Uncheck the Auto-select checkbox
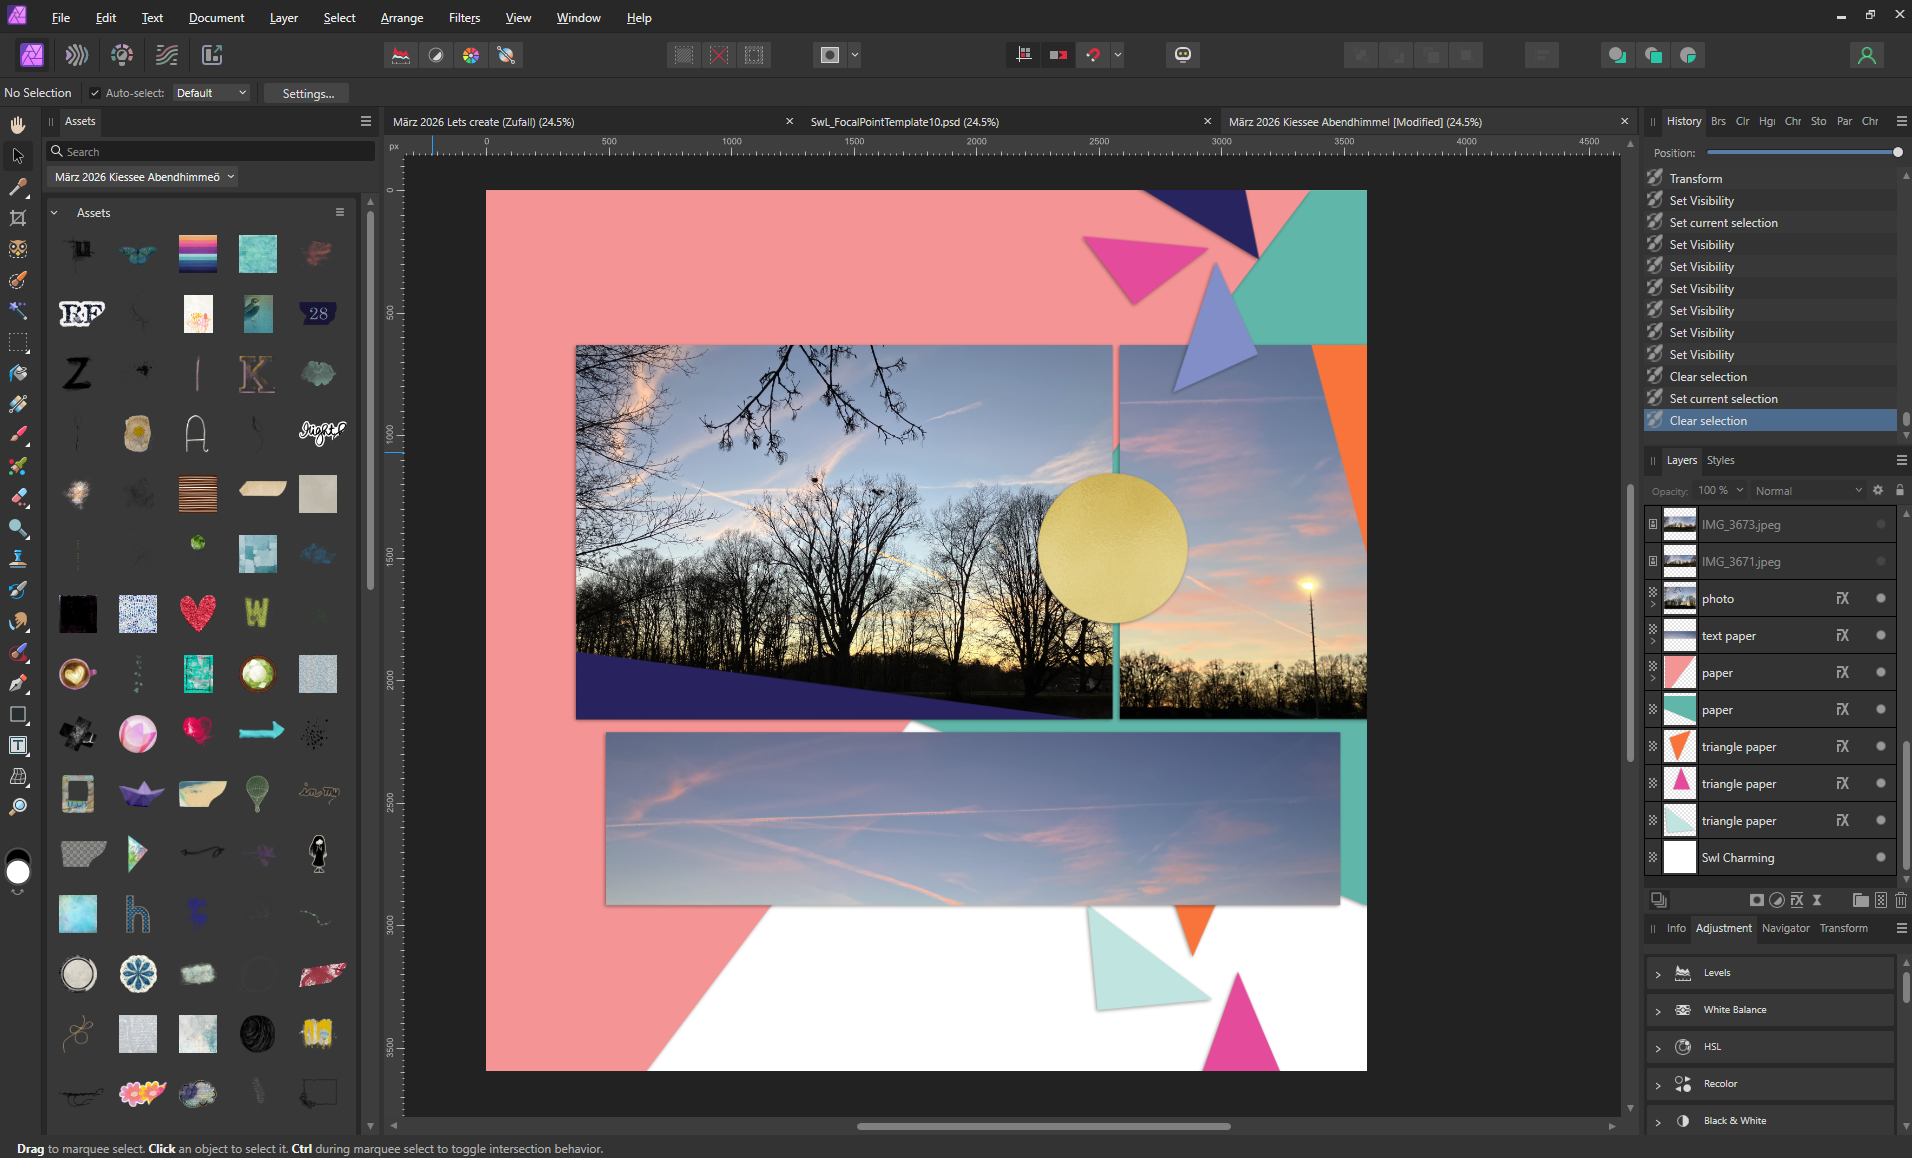1912x1158 pixels. click(95, 93)
